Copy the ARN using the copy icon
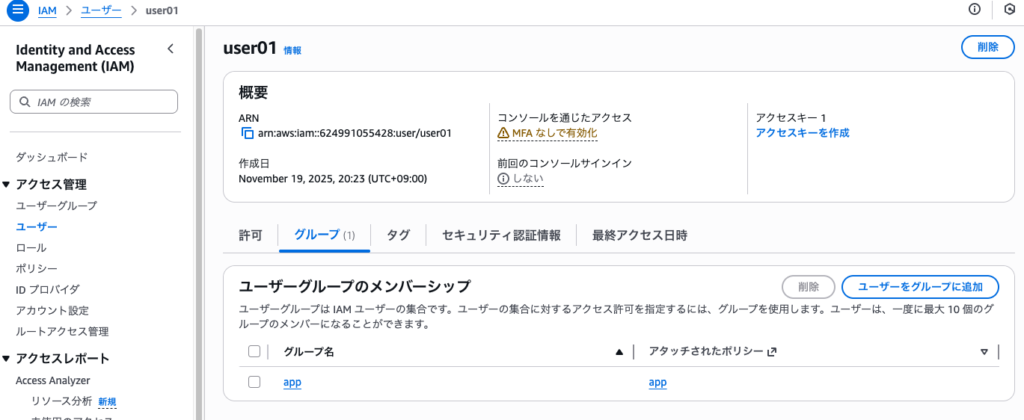Image resolution: width=1024 pixels, height=420 pixels. (247, 133)
